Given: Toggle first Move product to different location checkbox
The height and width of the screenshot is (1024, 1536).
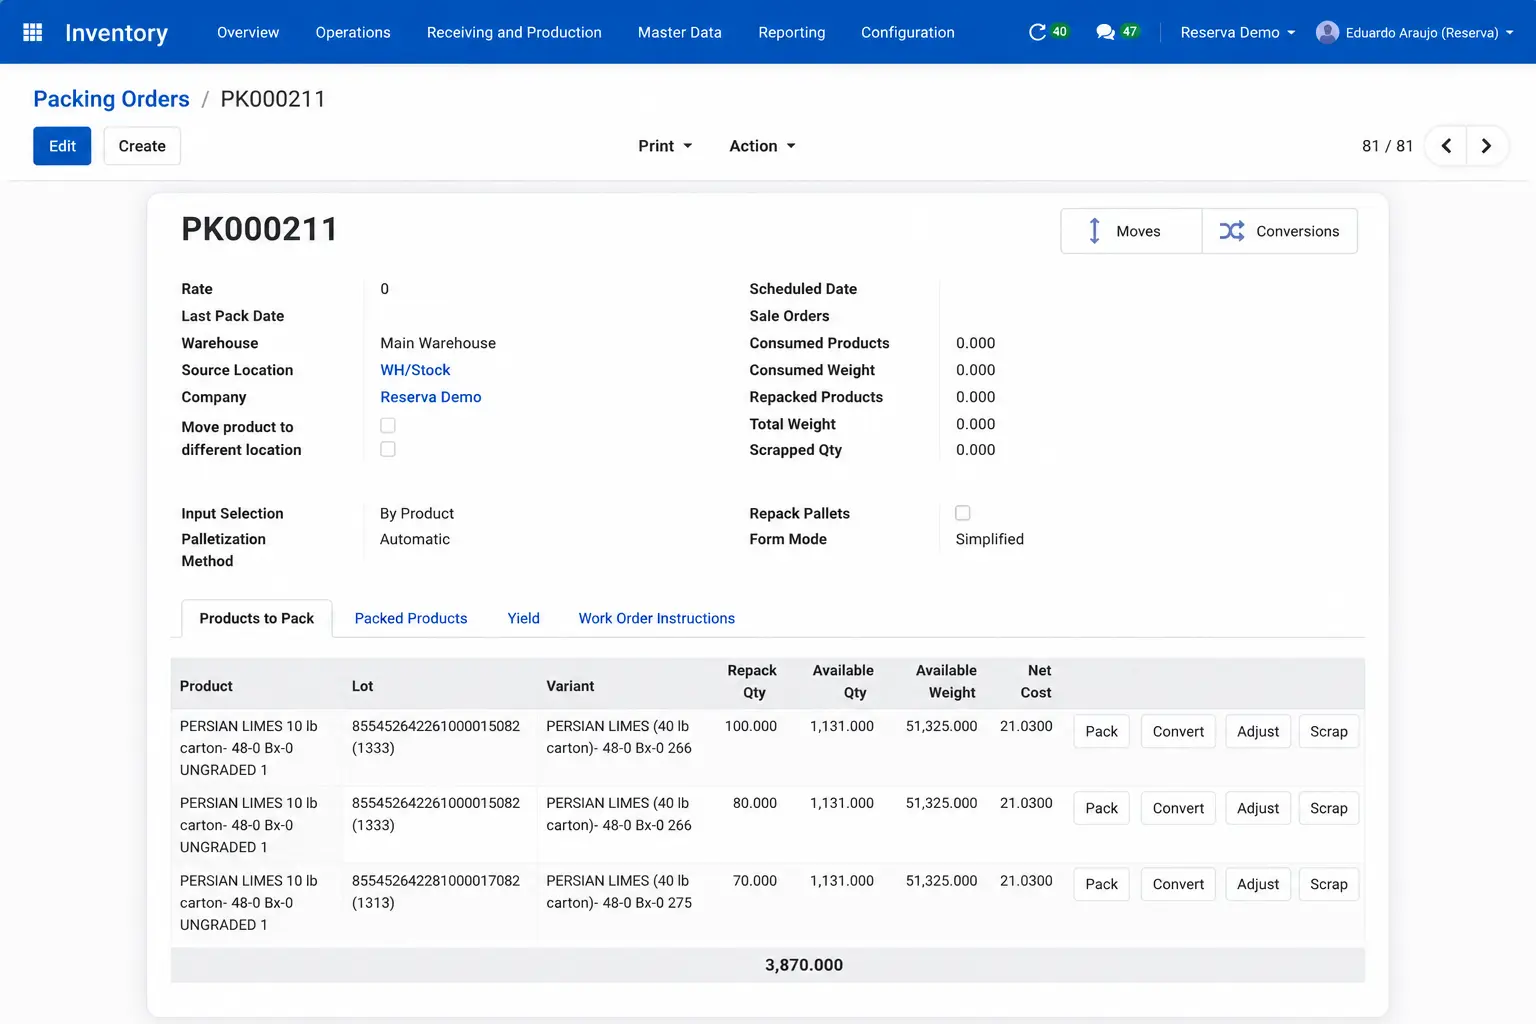Looking at the screenshot, I should click(x=388, y=426).
